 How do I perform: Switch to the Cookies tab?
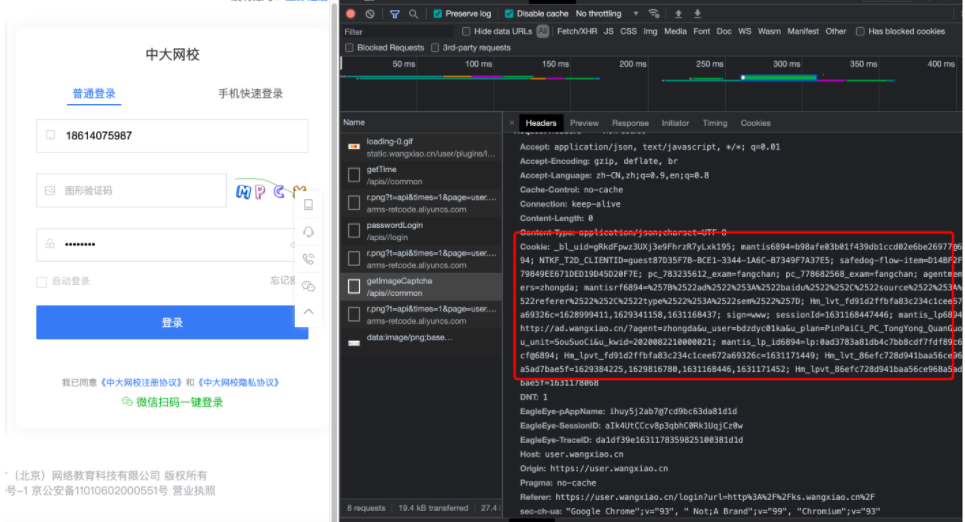755,123
